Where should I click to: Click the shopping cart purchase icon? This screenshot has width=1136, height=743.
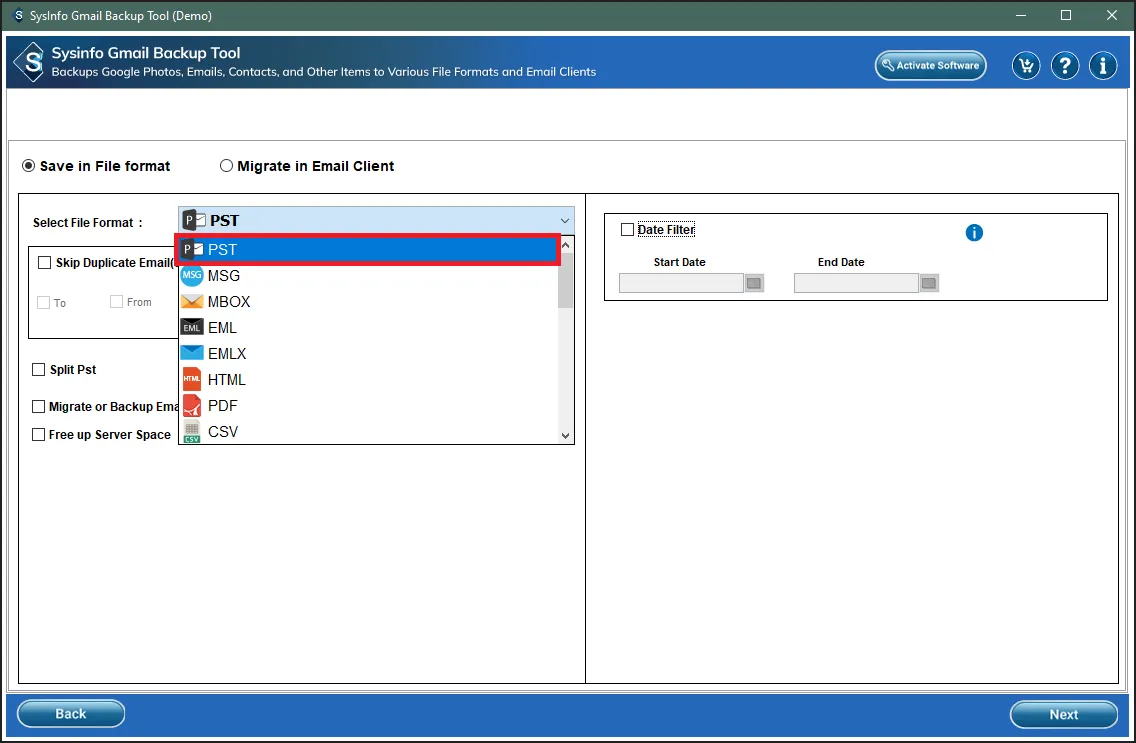pos(1026,66)
